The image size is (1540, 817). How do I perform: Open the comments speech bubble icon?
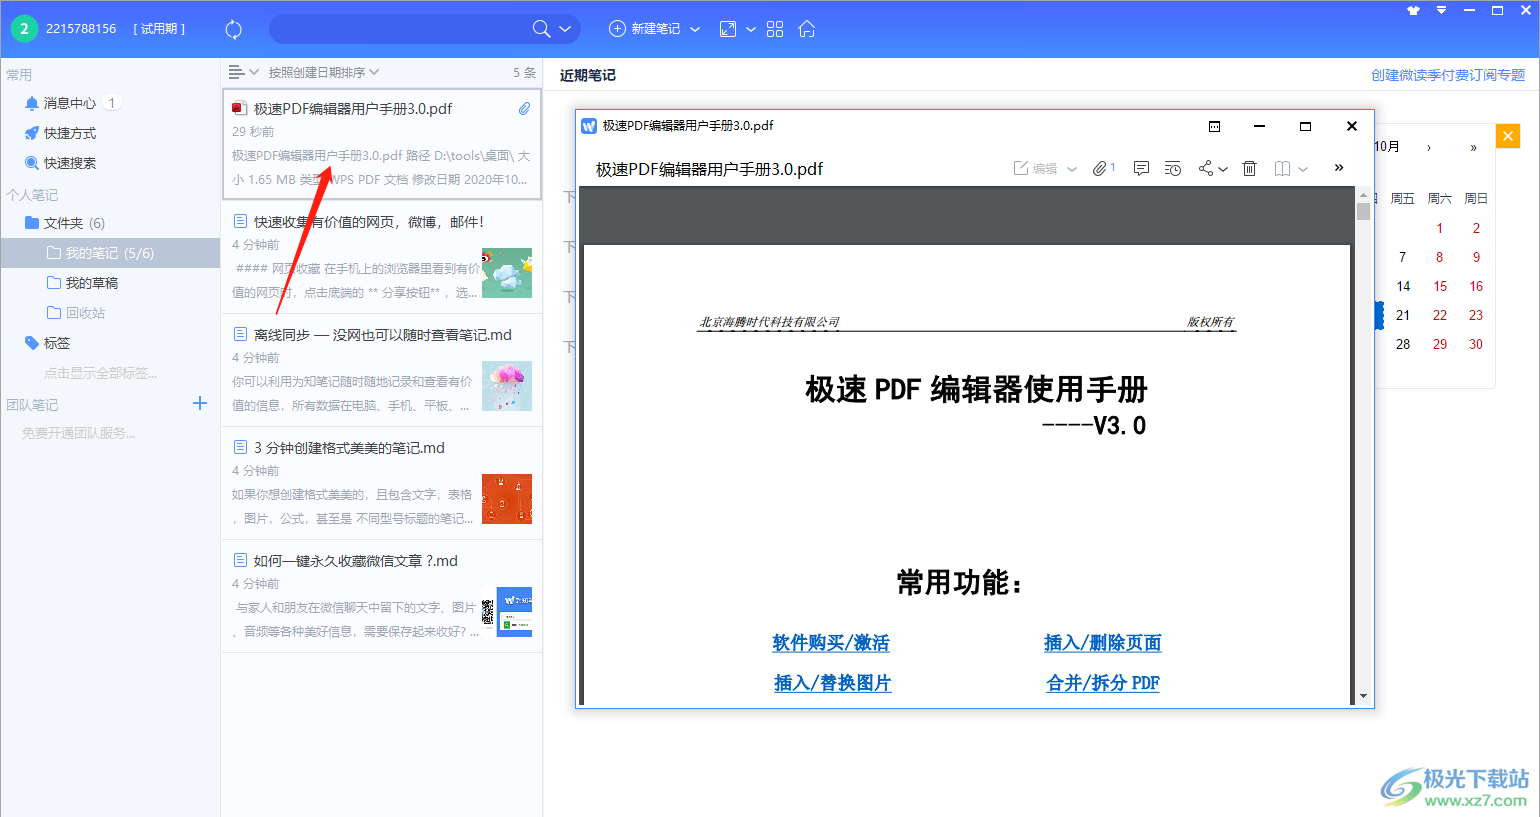1141,168
